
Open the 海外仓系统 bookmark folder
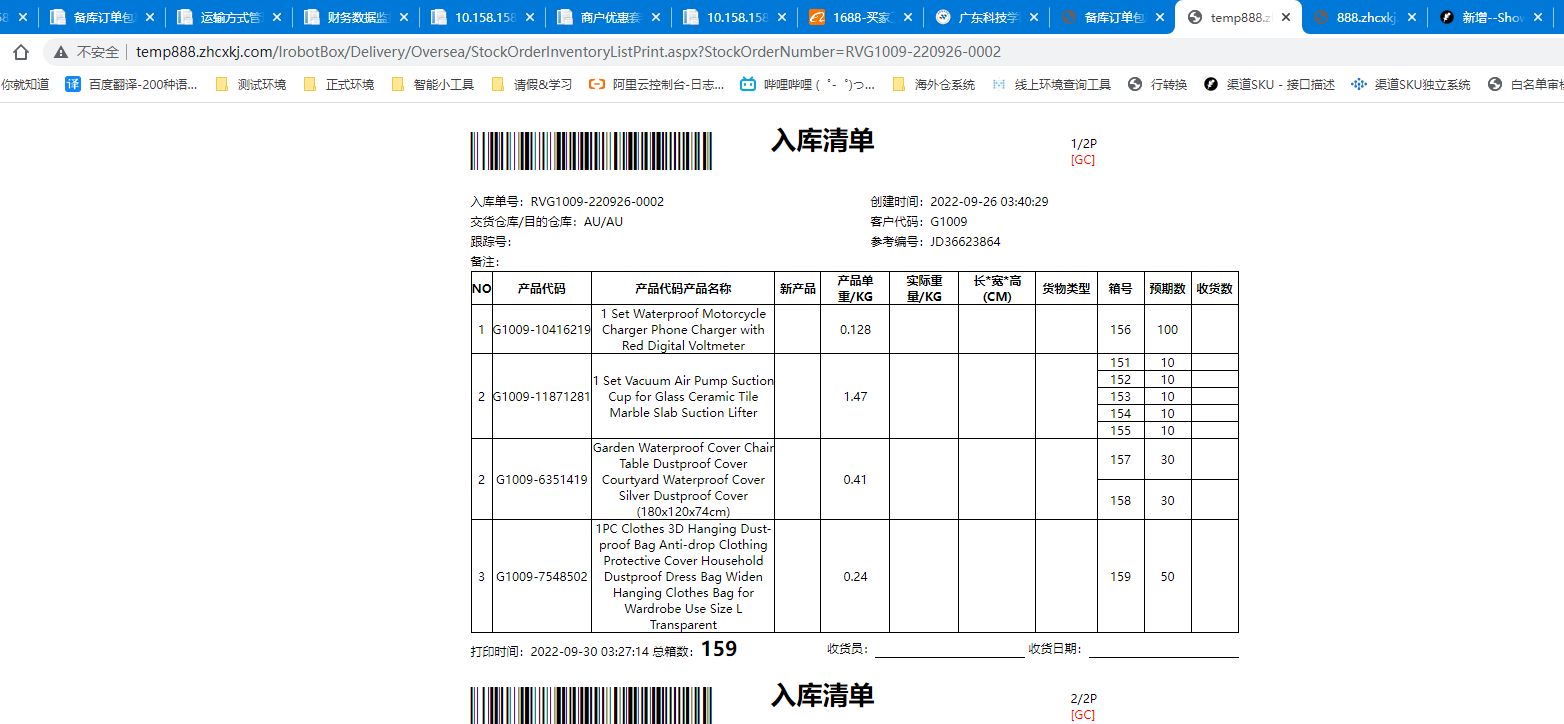(x=934, y=84)
